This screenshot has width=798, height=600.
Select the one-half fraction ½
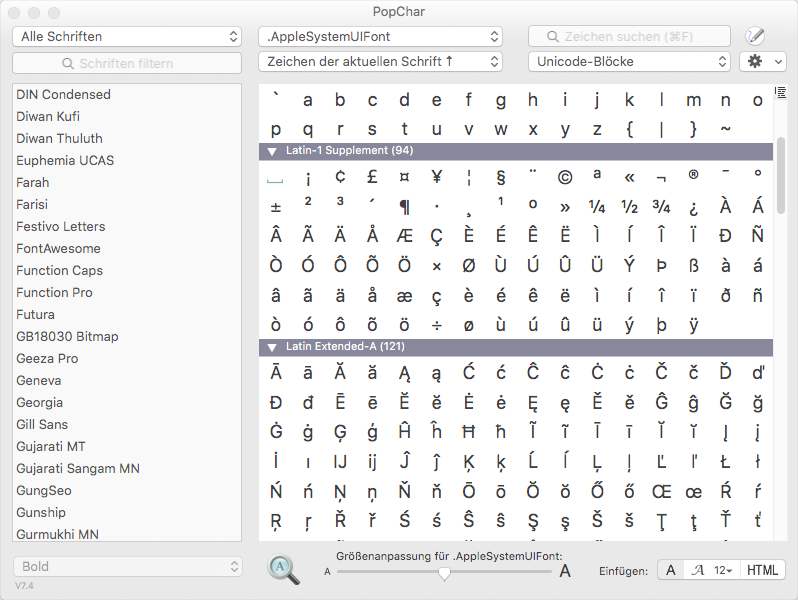(629, 207)
